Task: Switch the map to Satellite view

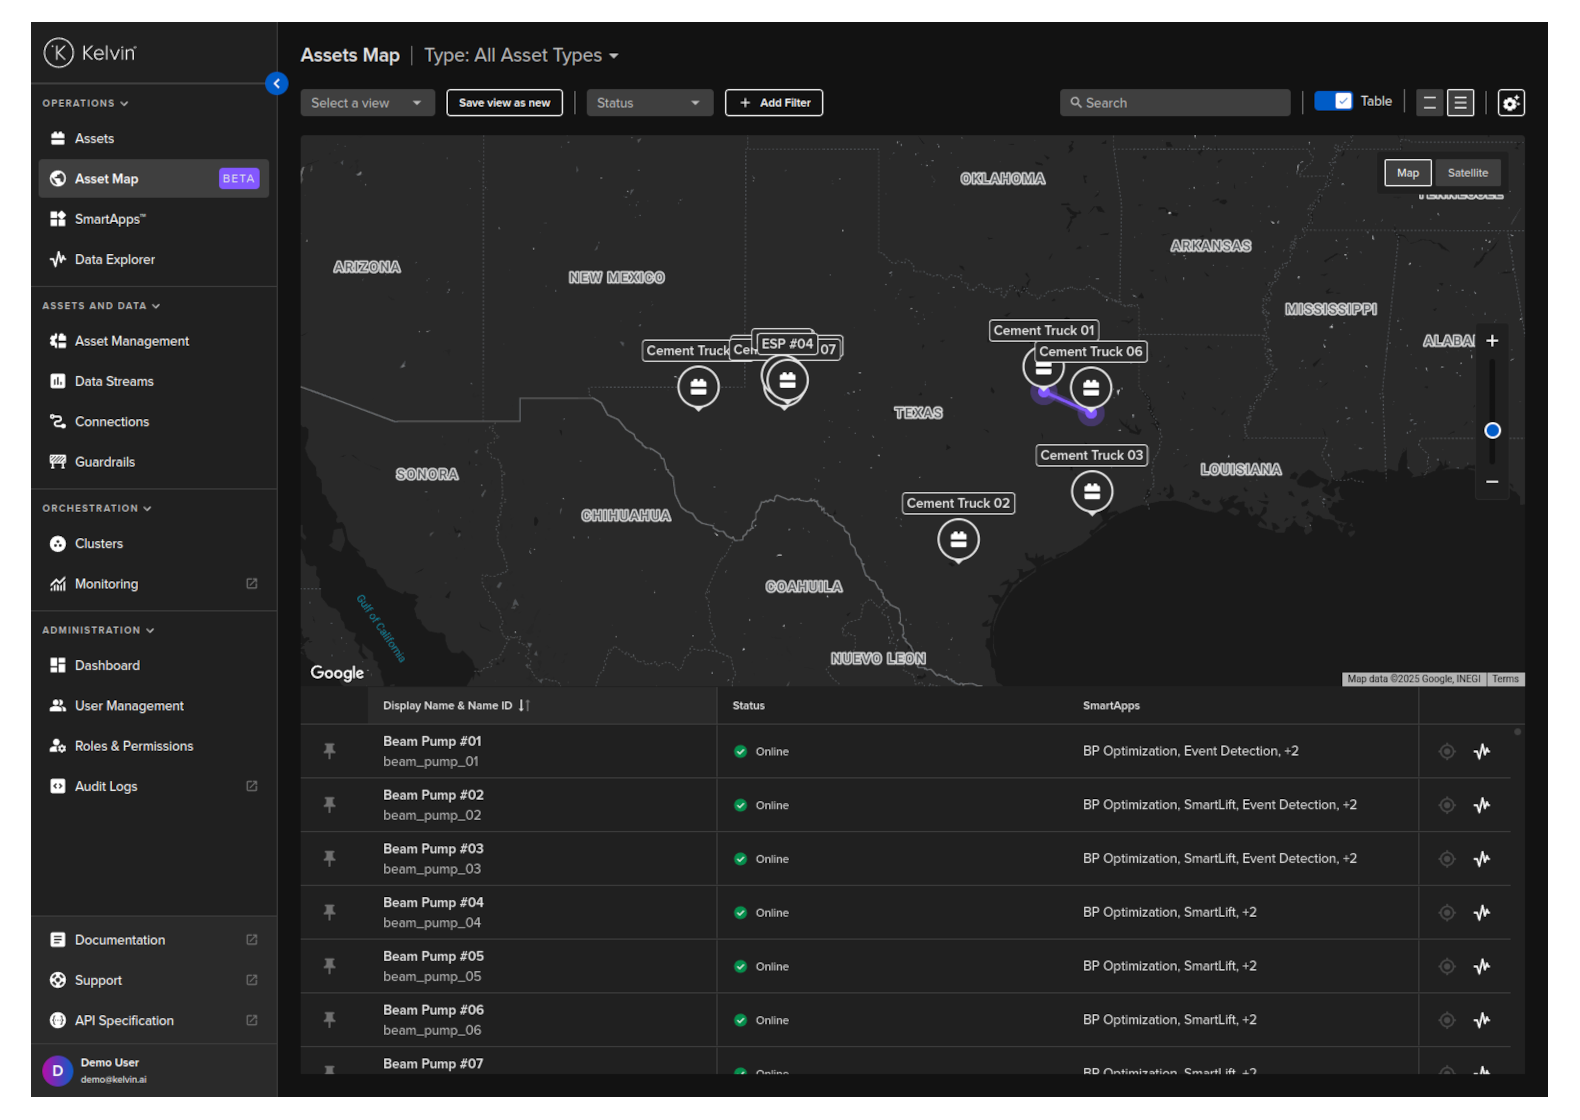Action: pyautogui.click(x=1467, y=173)
